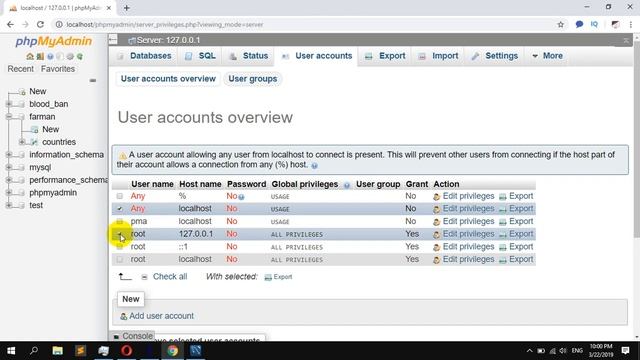The image size is (640, 360).
Task: Open Recent tables list in navigation
Action: point(20,69)
